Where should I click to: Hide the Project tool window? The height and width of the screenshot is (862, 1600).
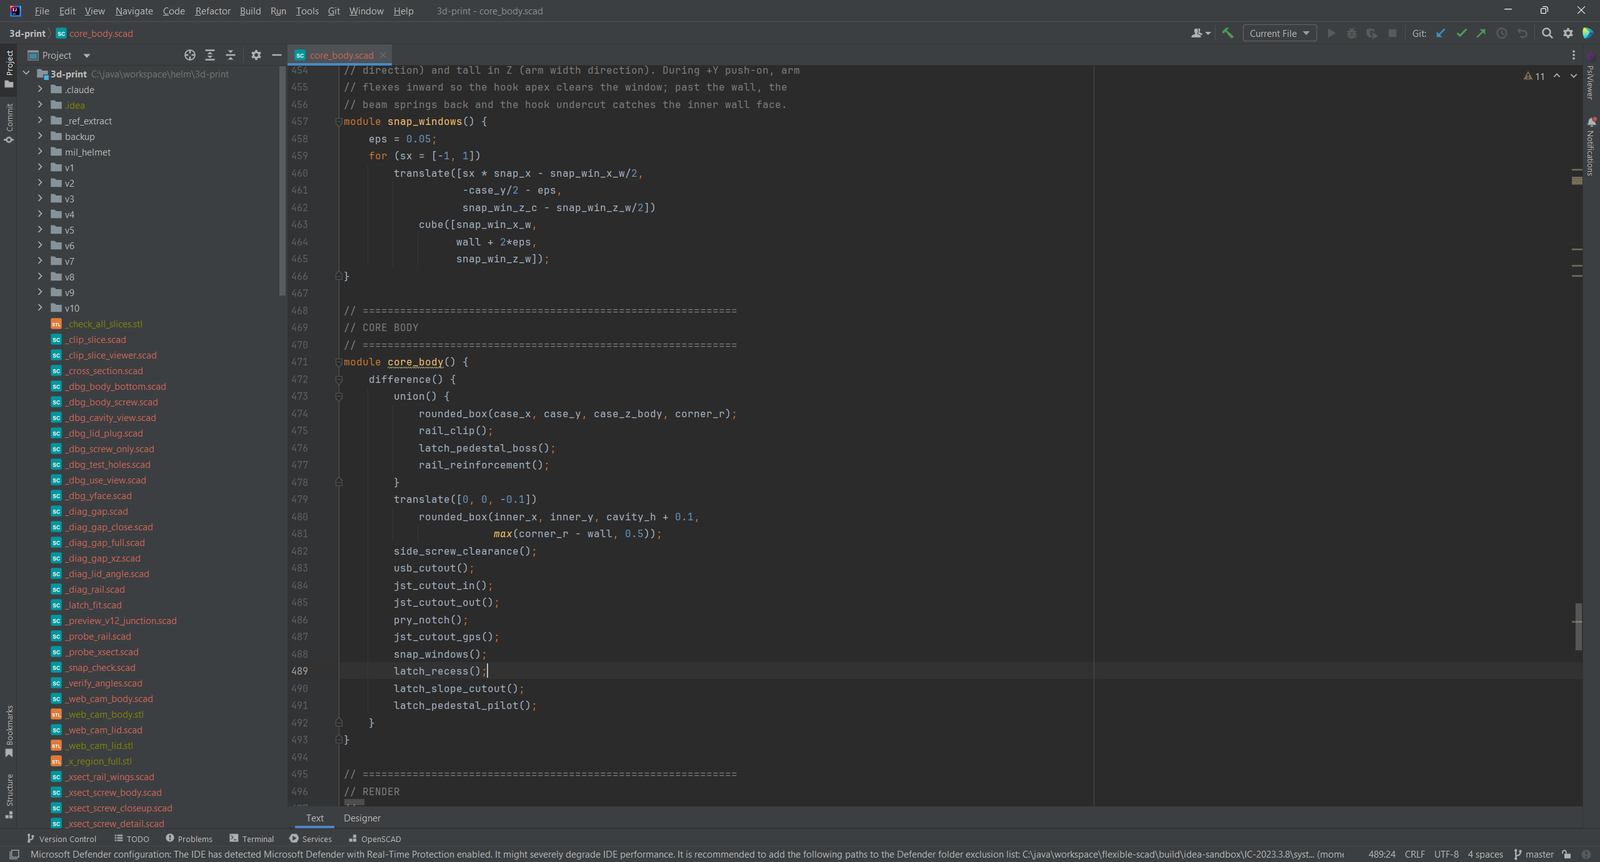click(276, 55)
